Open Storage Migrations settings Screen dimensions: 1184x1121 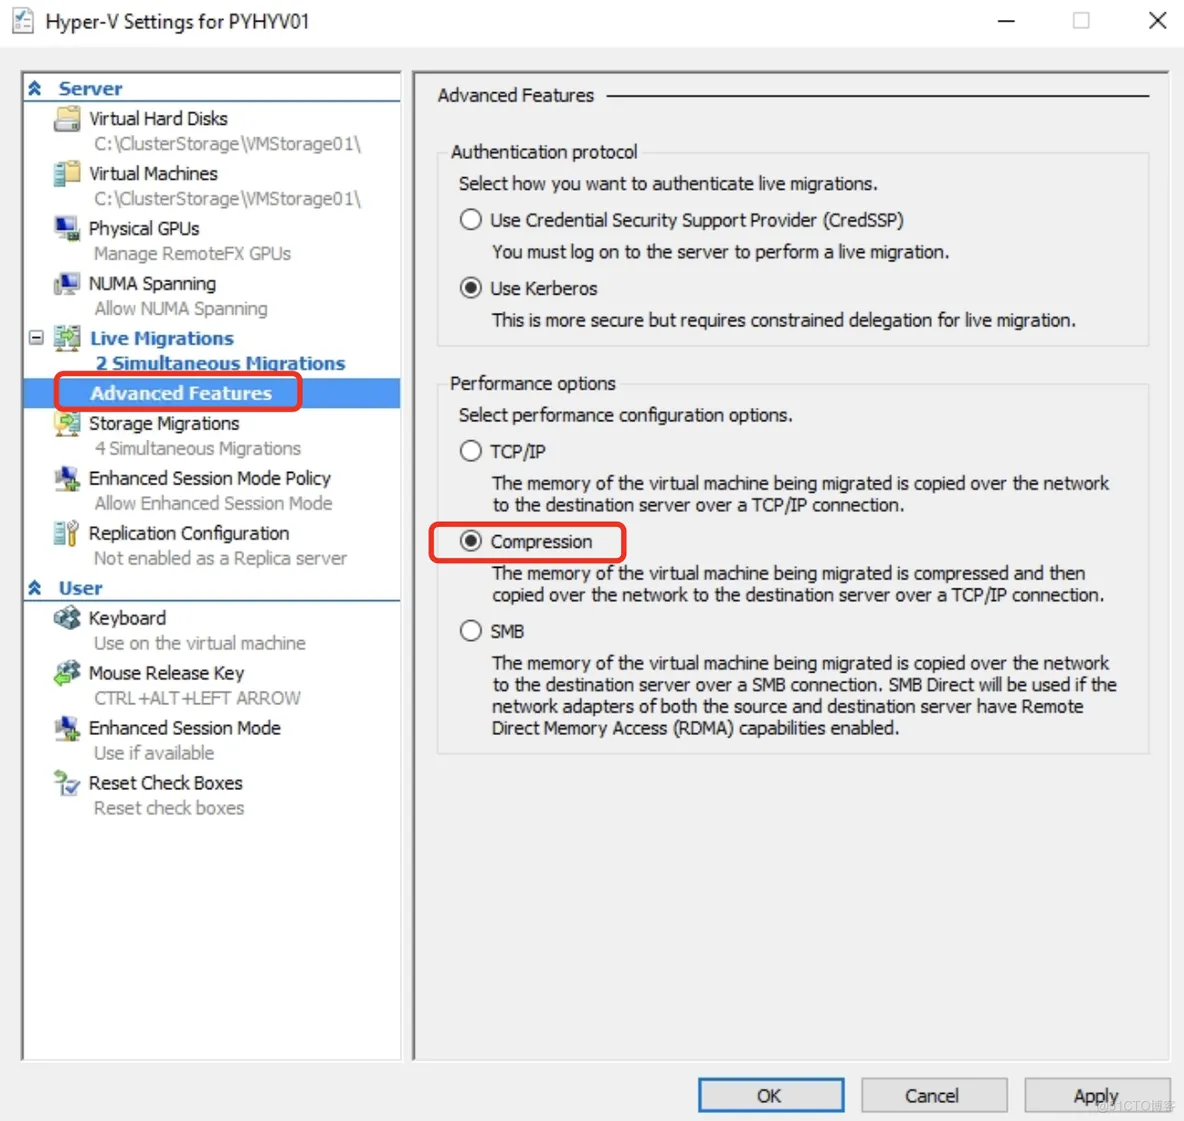tap(164, 423)
